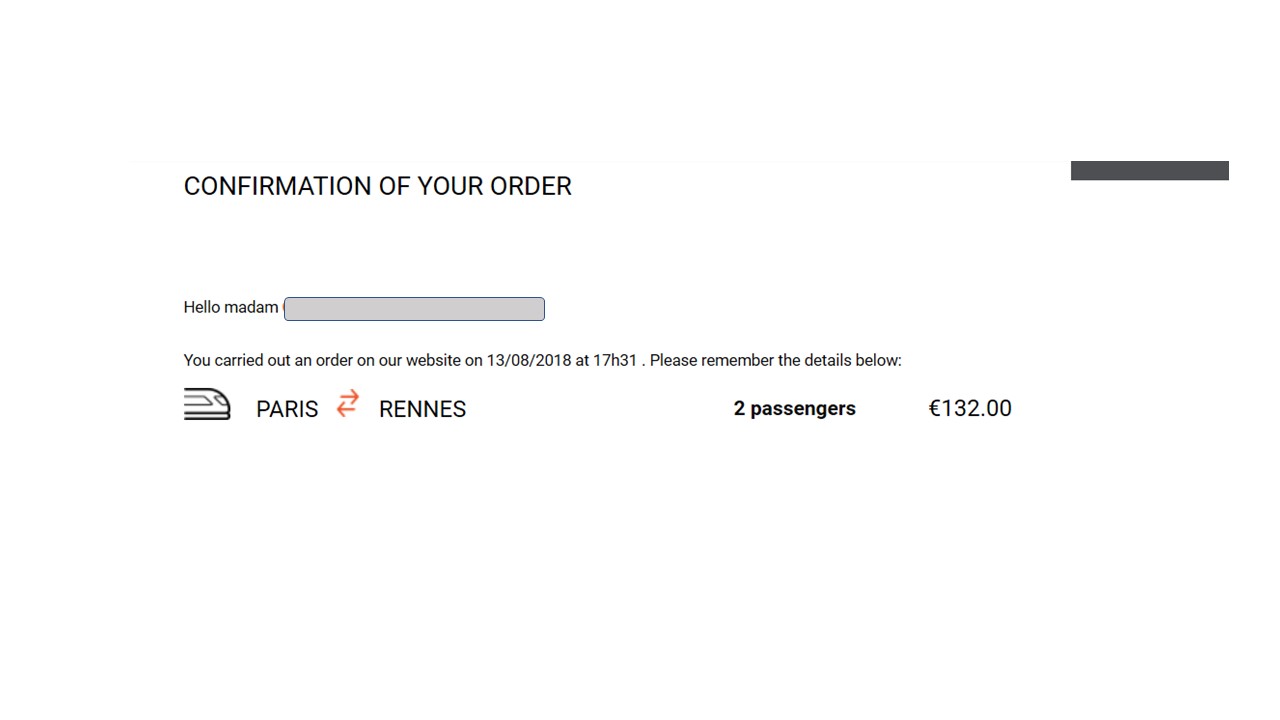This screenshot has width=1280, height=720.
Task: Click the word 'madam' in the greeting
Action: 251,307
